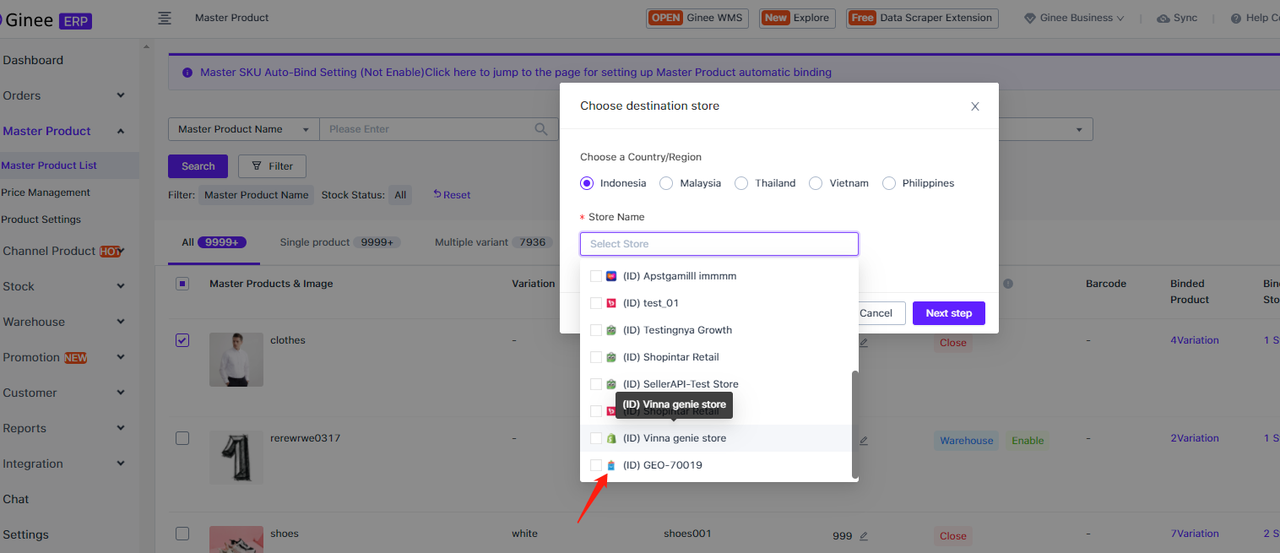Check the (ID) SellerAPI-Test Store checkbox
Screen dimensions: 1280x553
596,384
